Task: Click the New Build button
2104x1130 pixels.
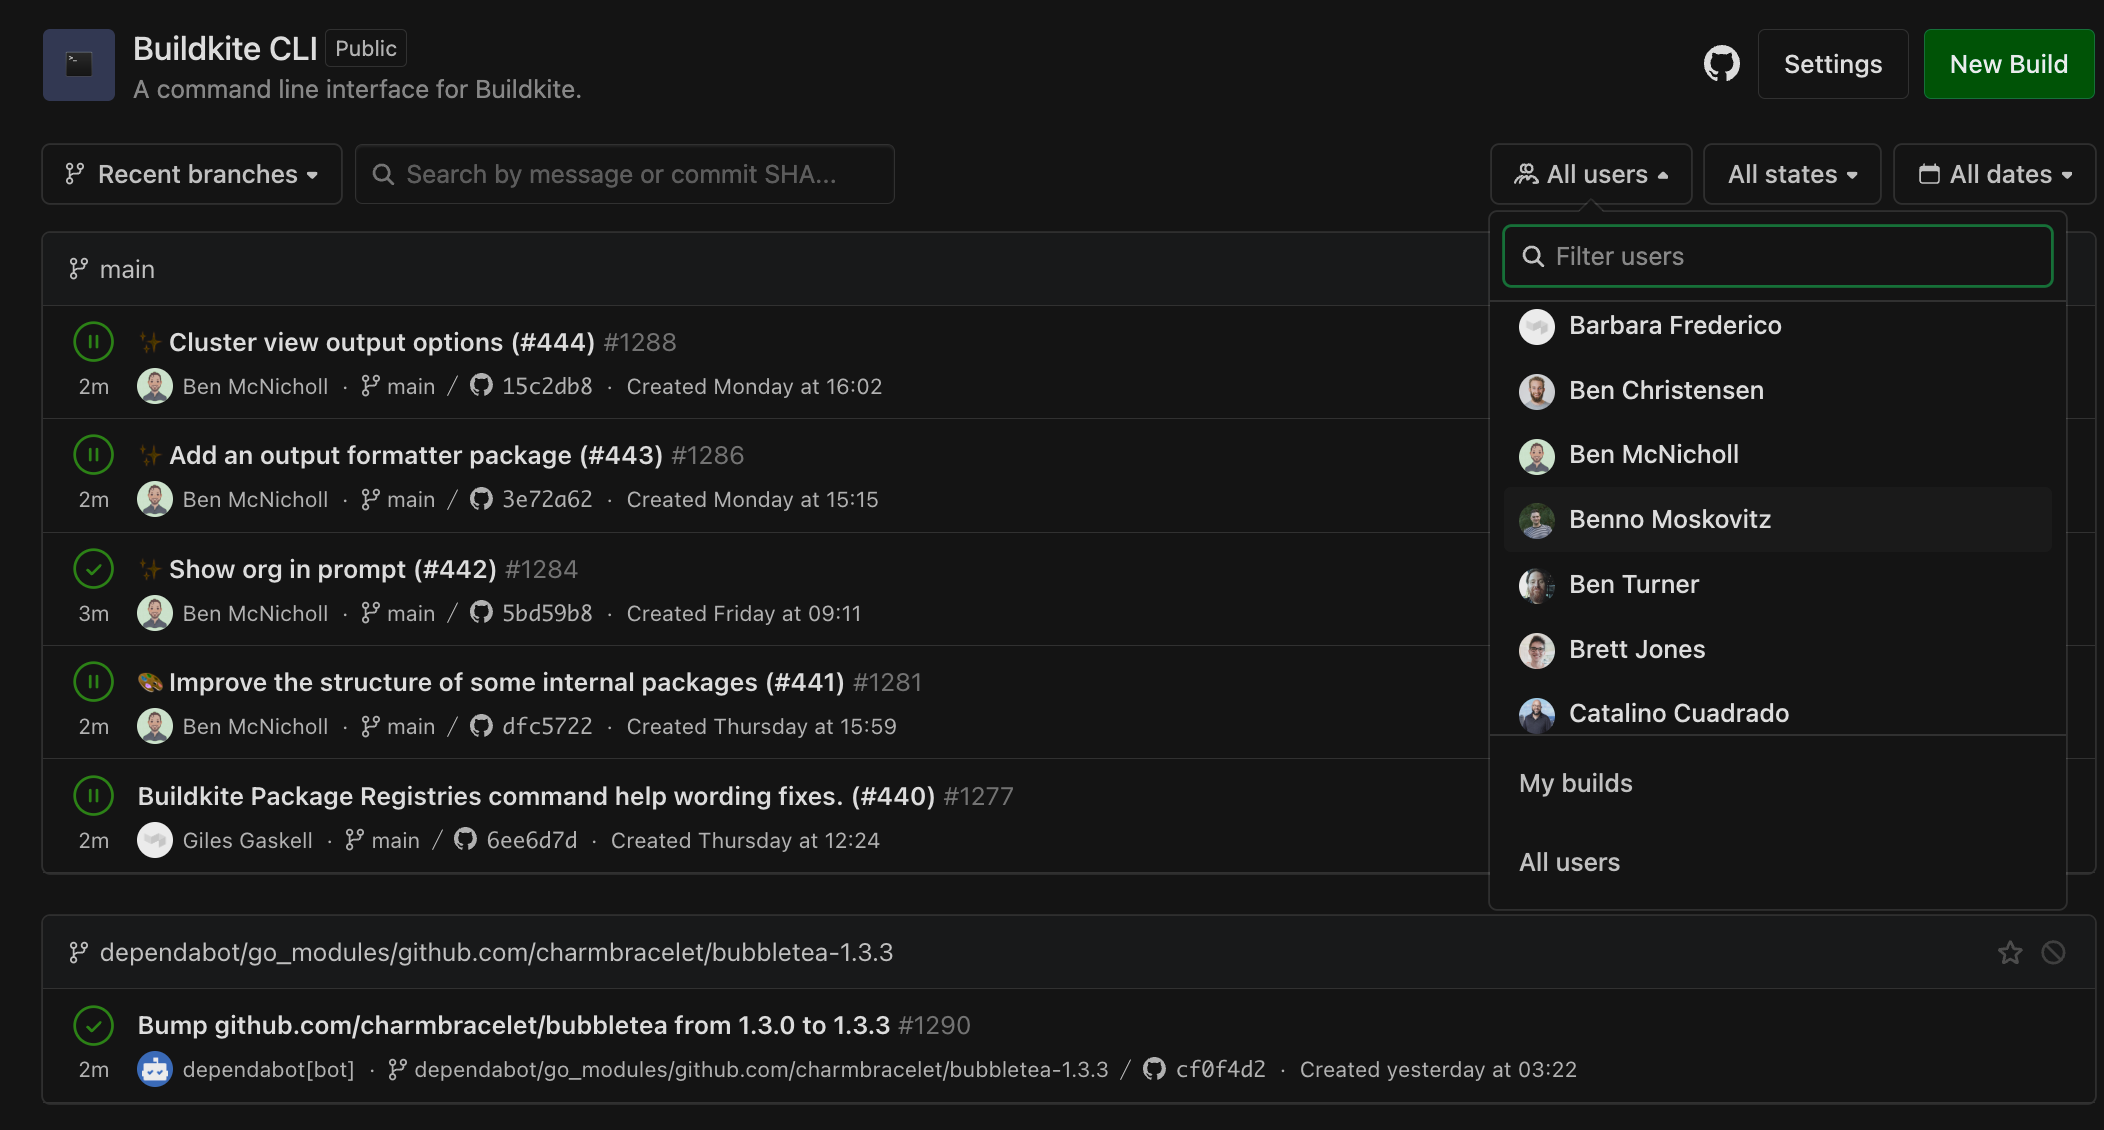Action: point(2008,64)
